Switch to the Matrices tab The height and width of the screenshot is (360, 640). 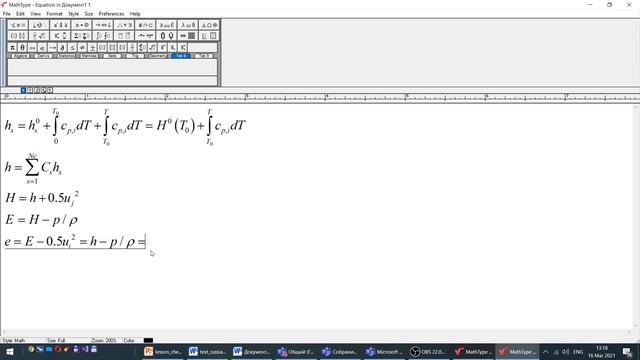[89, 56]
